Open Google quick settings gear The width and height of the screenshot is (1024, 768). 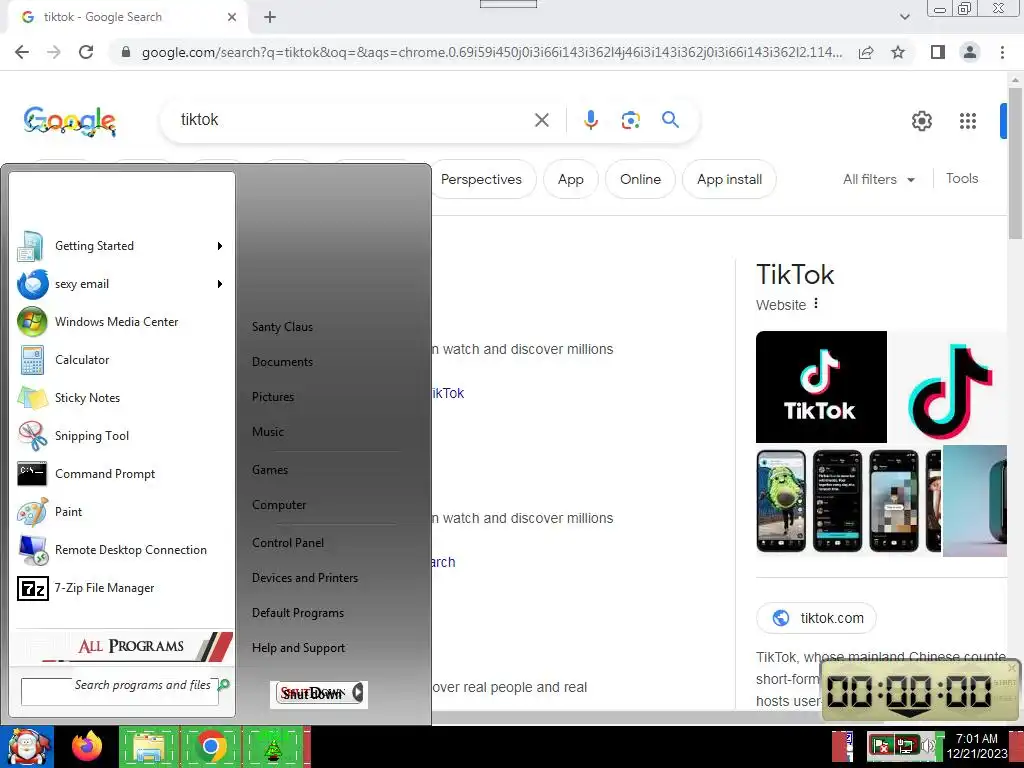(921, 121)
